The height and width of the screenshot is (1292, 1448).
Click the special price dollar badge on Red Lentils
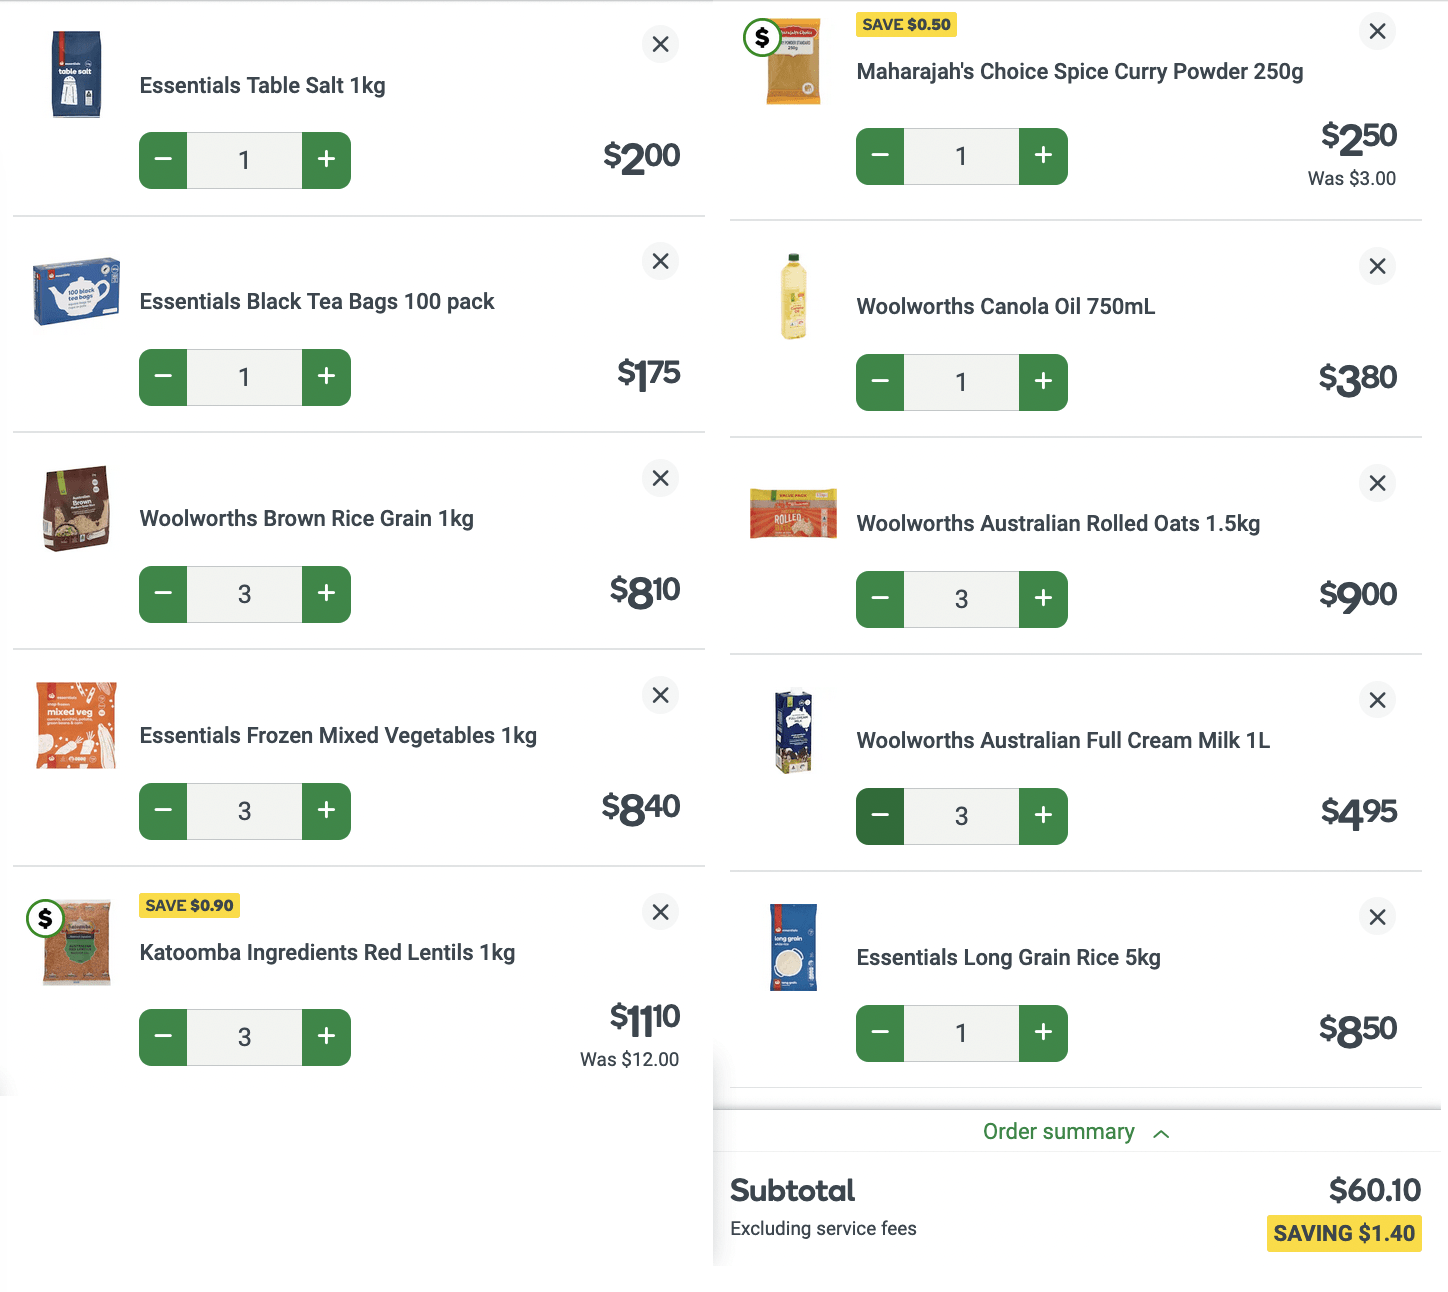click(x=45, y=918)
